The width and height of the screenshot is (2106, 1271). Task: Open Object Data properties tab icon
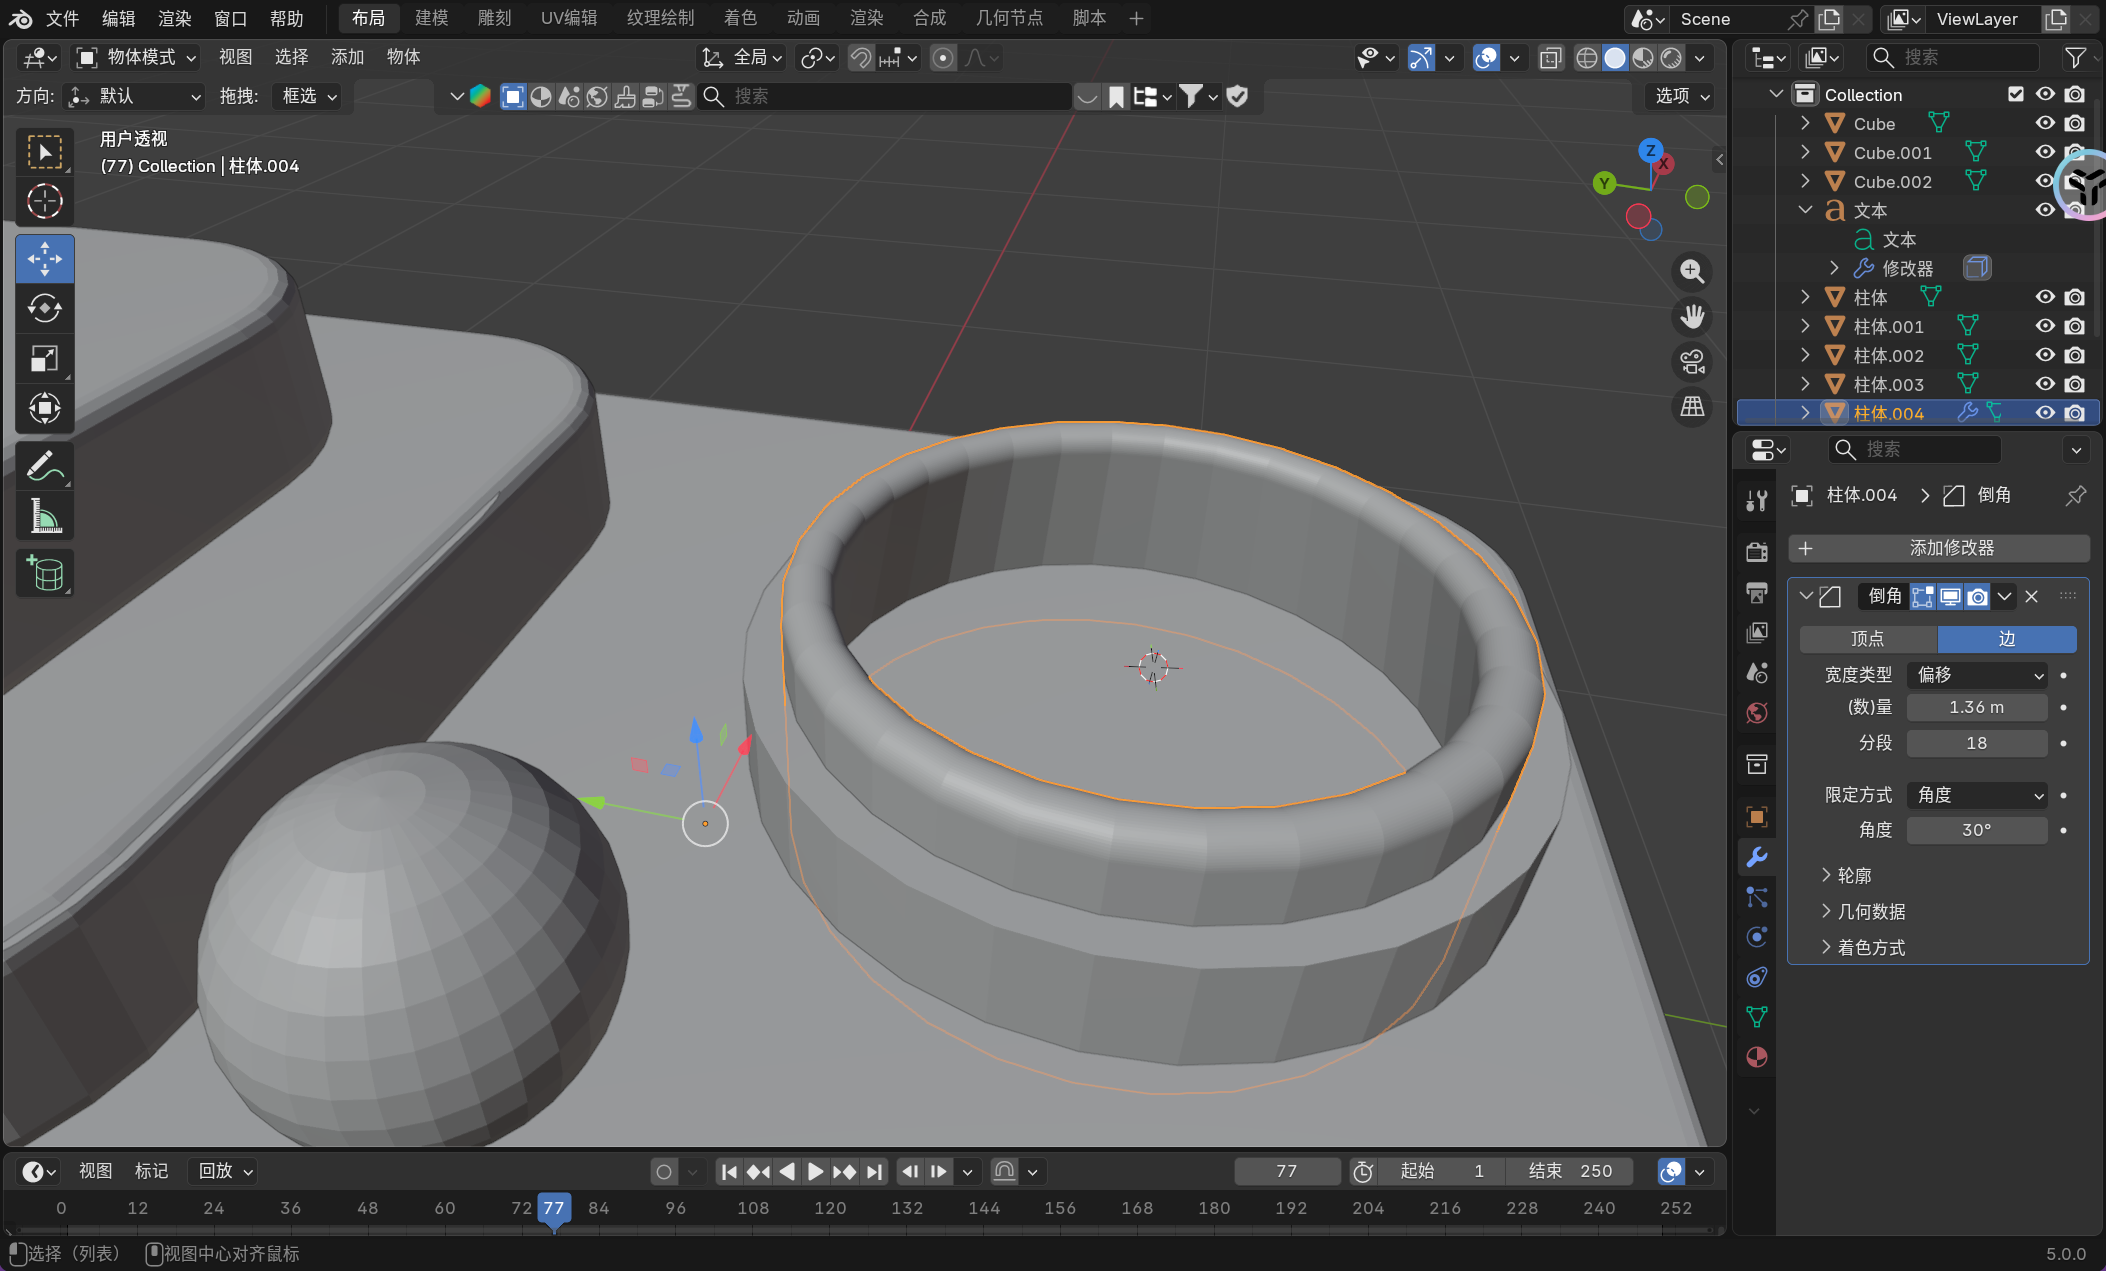[x=1756, y=1017]
